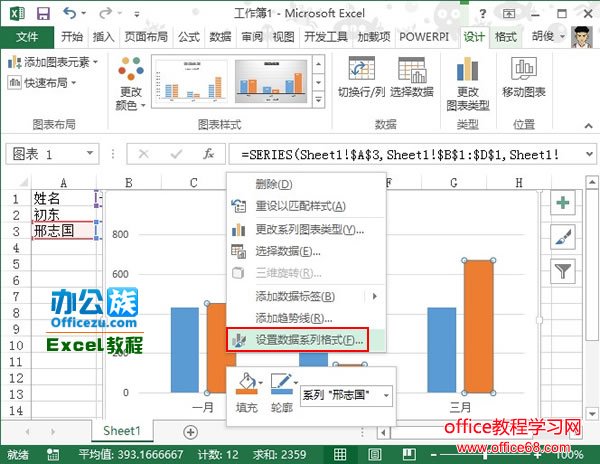Collapse the ribbon with the chevron
The height and width of the screenshot is (464, 600).
[589, 125]
